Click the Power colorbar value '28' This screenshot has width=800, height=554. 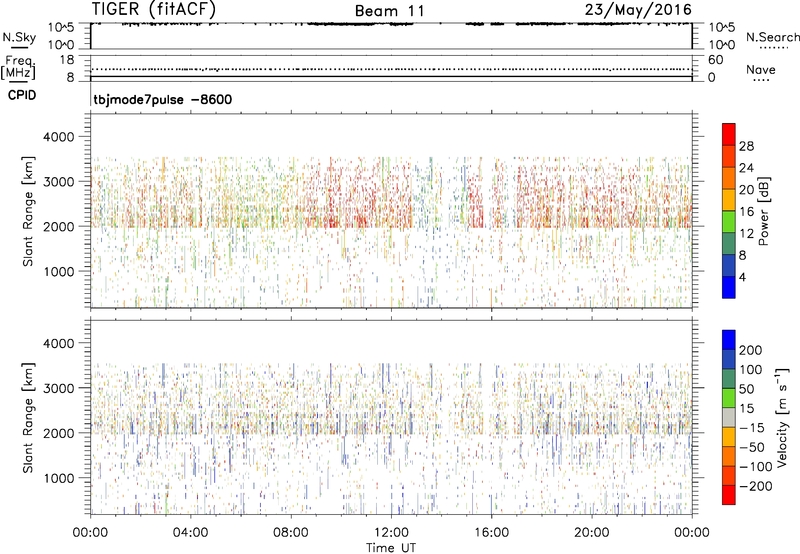click(746, 146)
